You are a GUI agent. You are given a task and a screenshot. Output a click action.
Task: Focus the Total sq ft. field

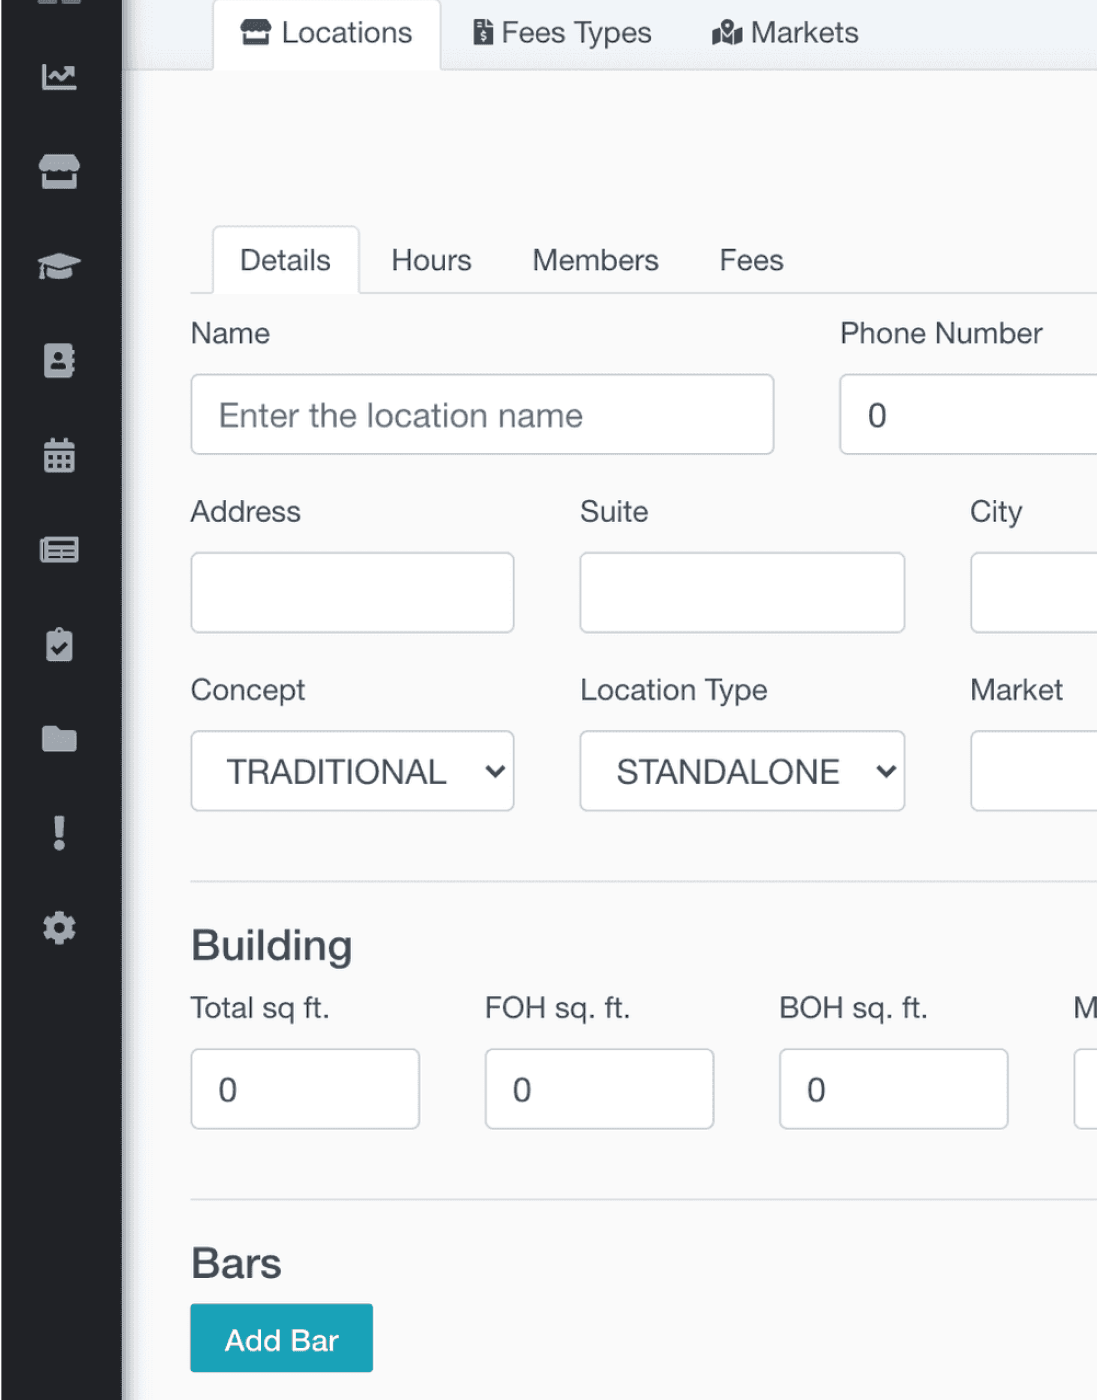coord(305,1089)
